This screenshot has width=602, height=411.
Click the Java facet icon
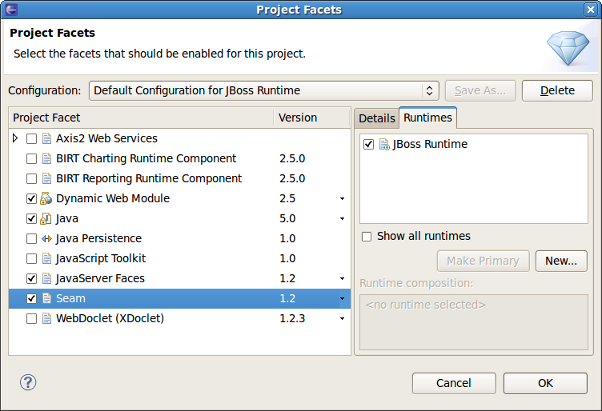pyautogui.click(x=46, y=219)
